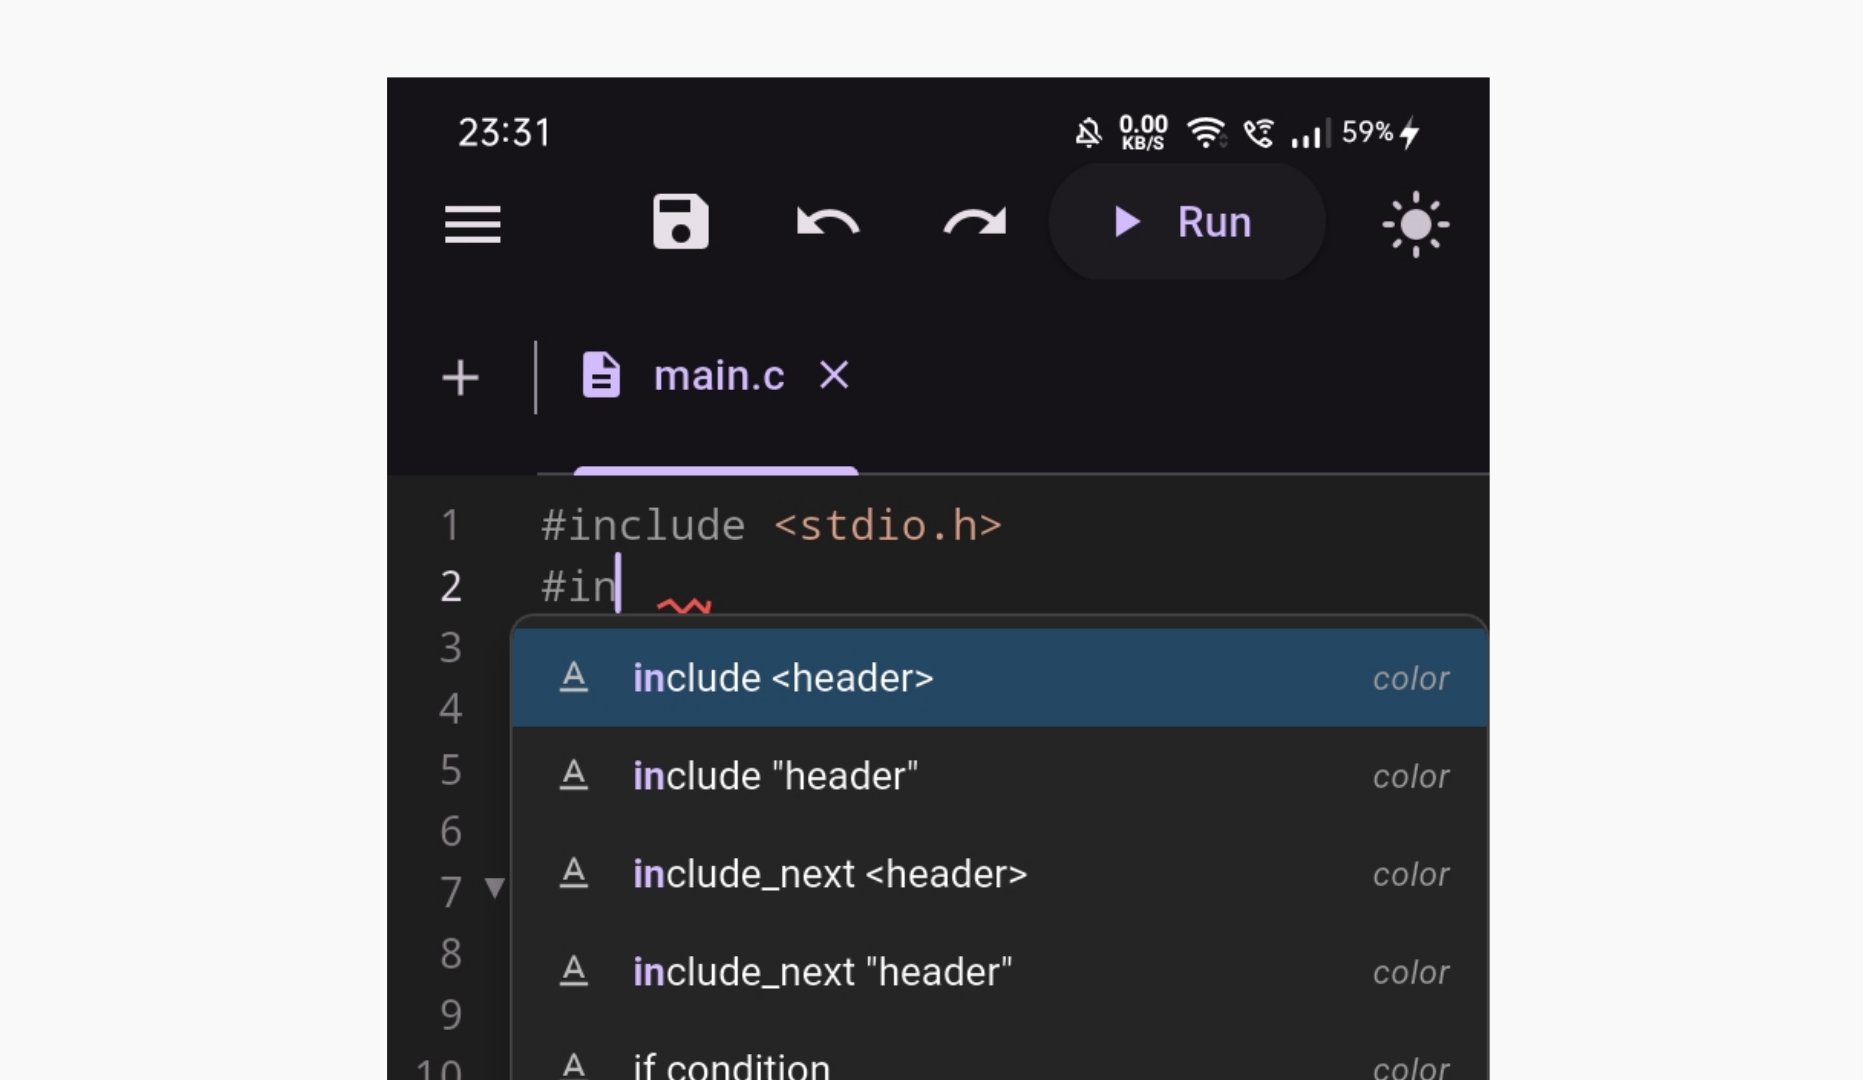
Task: Redo the last undone edit
Action: (x=975, y=222)
